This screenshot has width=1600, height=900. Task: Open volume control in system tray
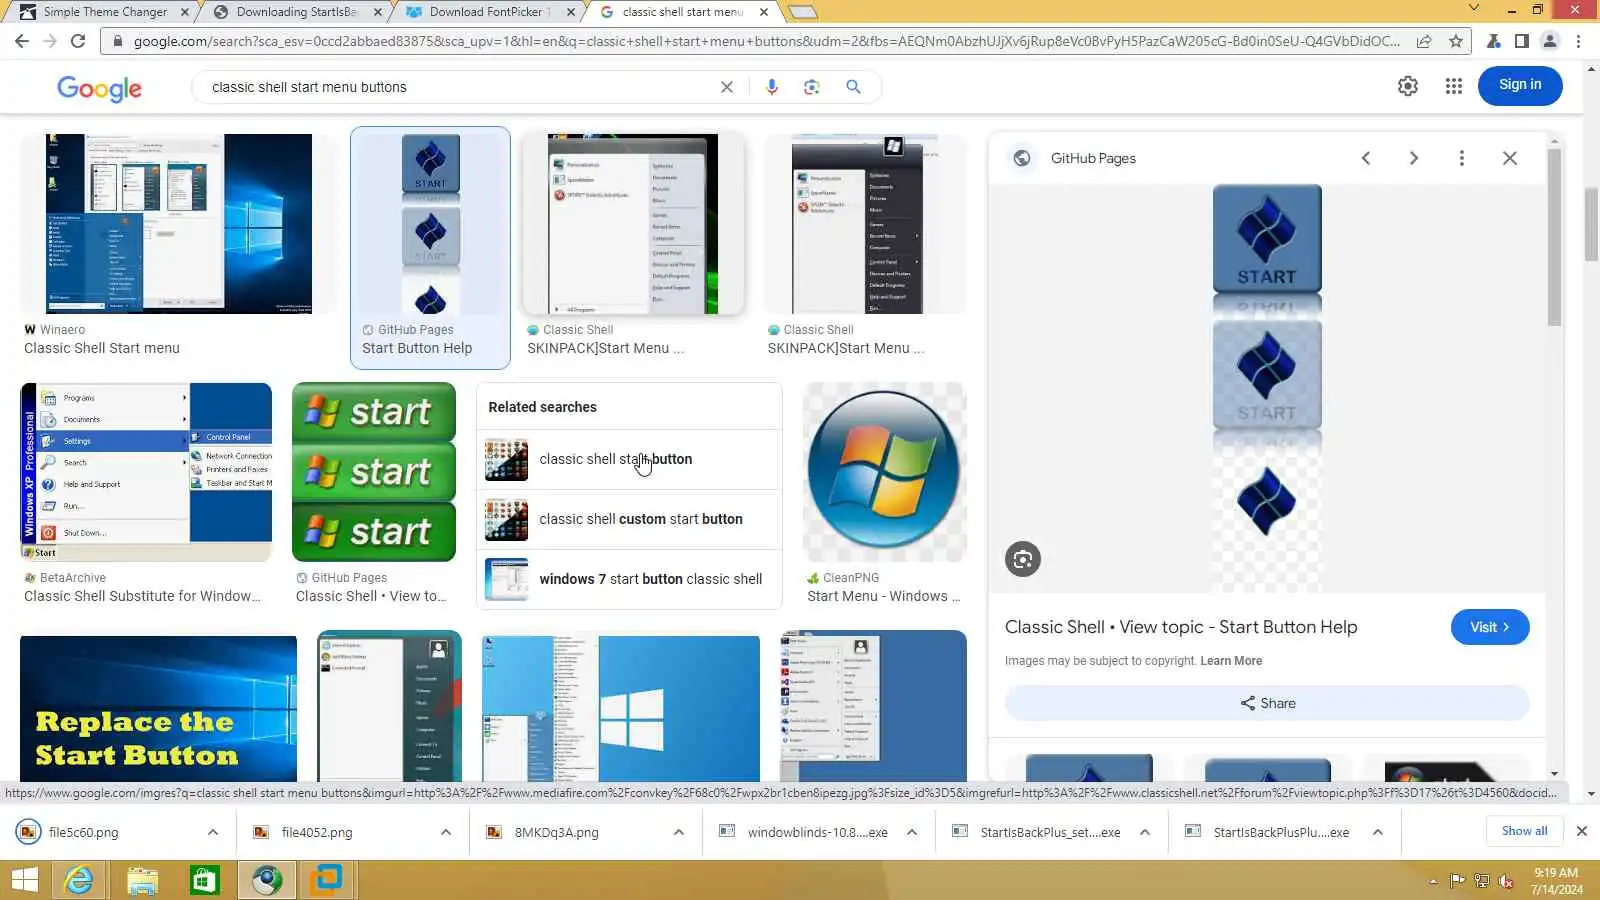[1506, 881]
